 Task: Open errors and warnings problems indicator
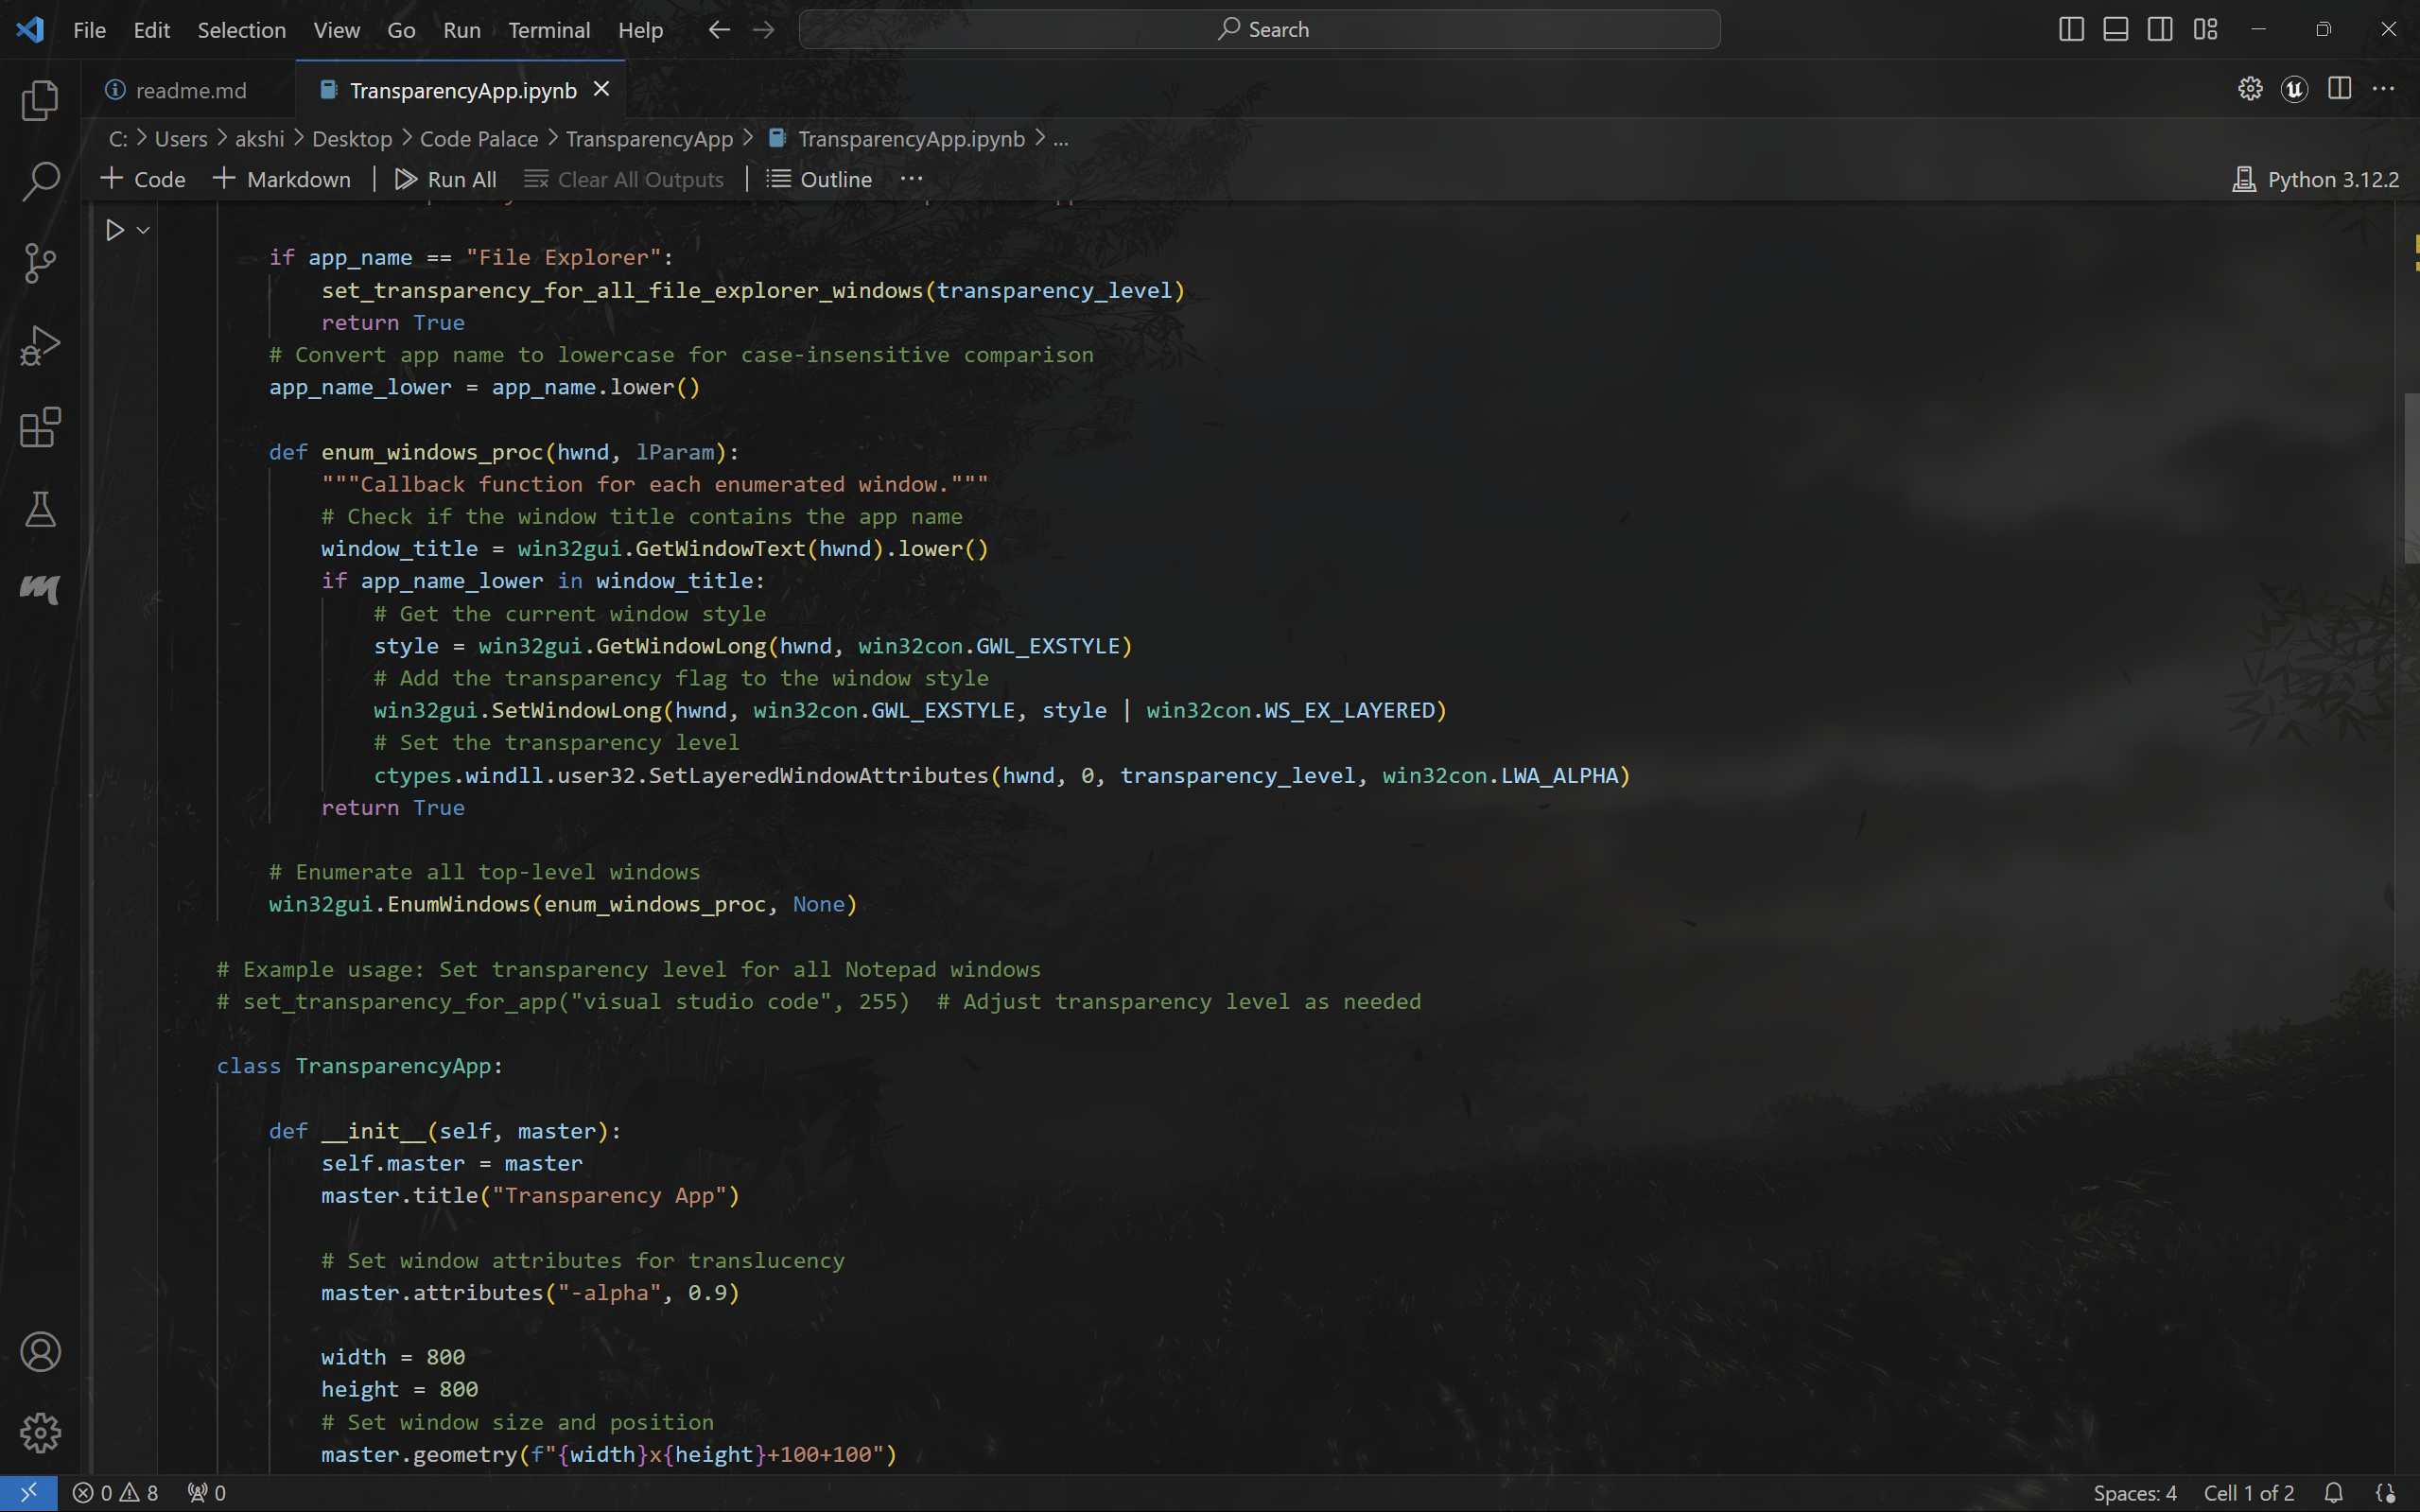coord(116,1493)
